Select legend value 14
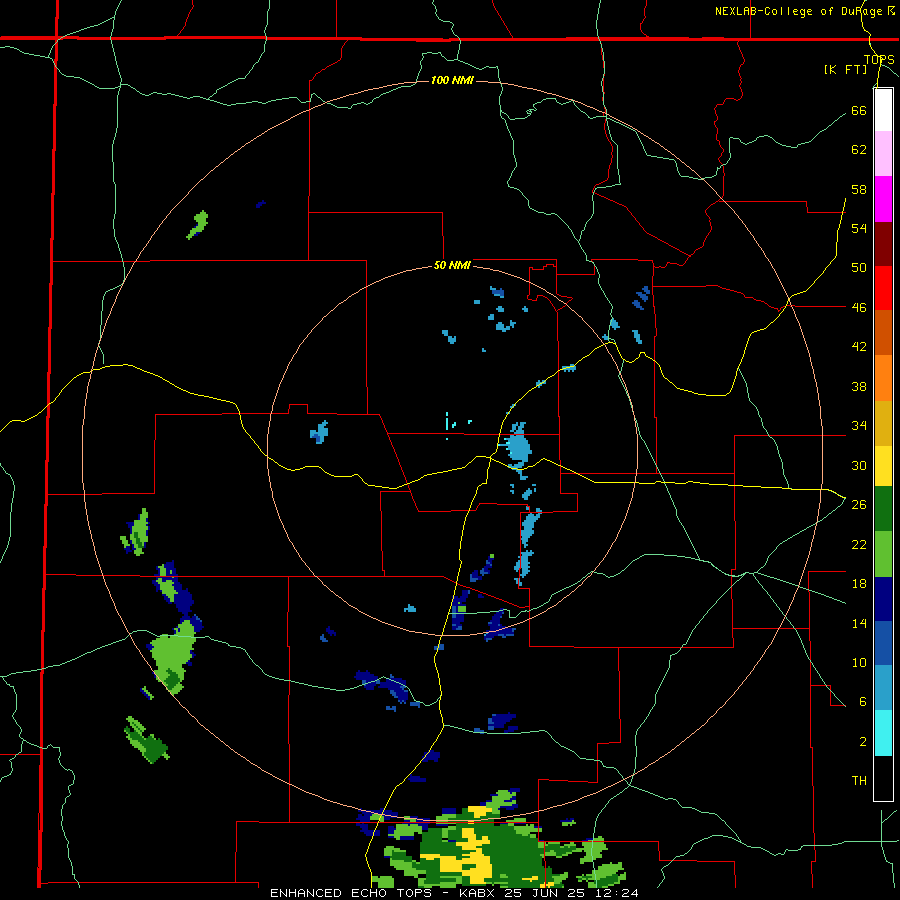 click(859, 623)
